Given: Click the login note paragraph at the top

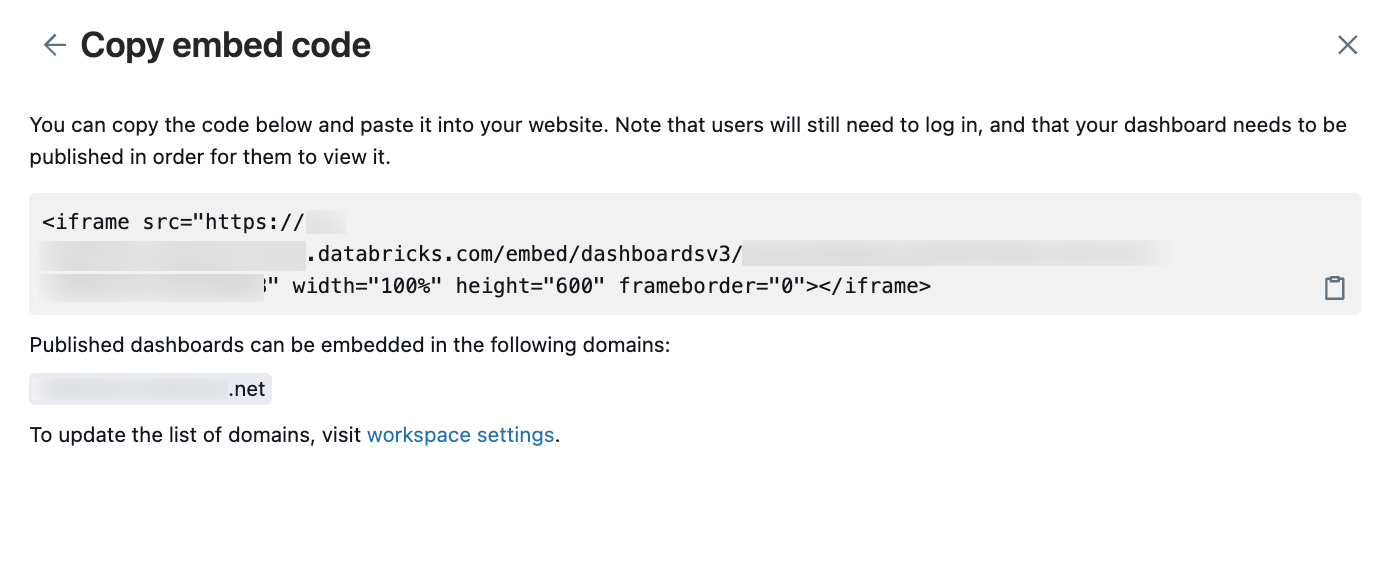Looking at the screenshot, I should pos(690,140).
